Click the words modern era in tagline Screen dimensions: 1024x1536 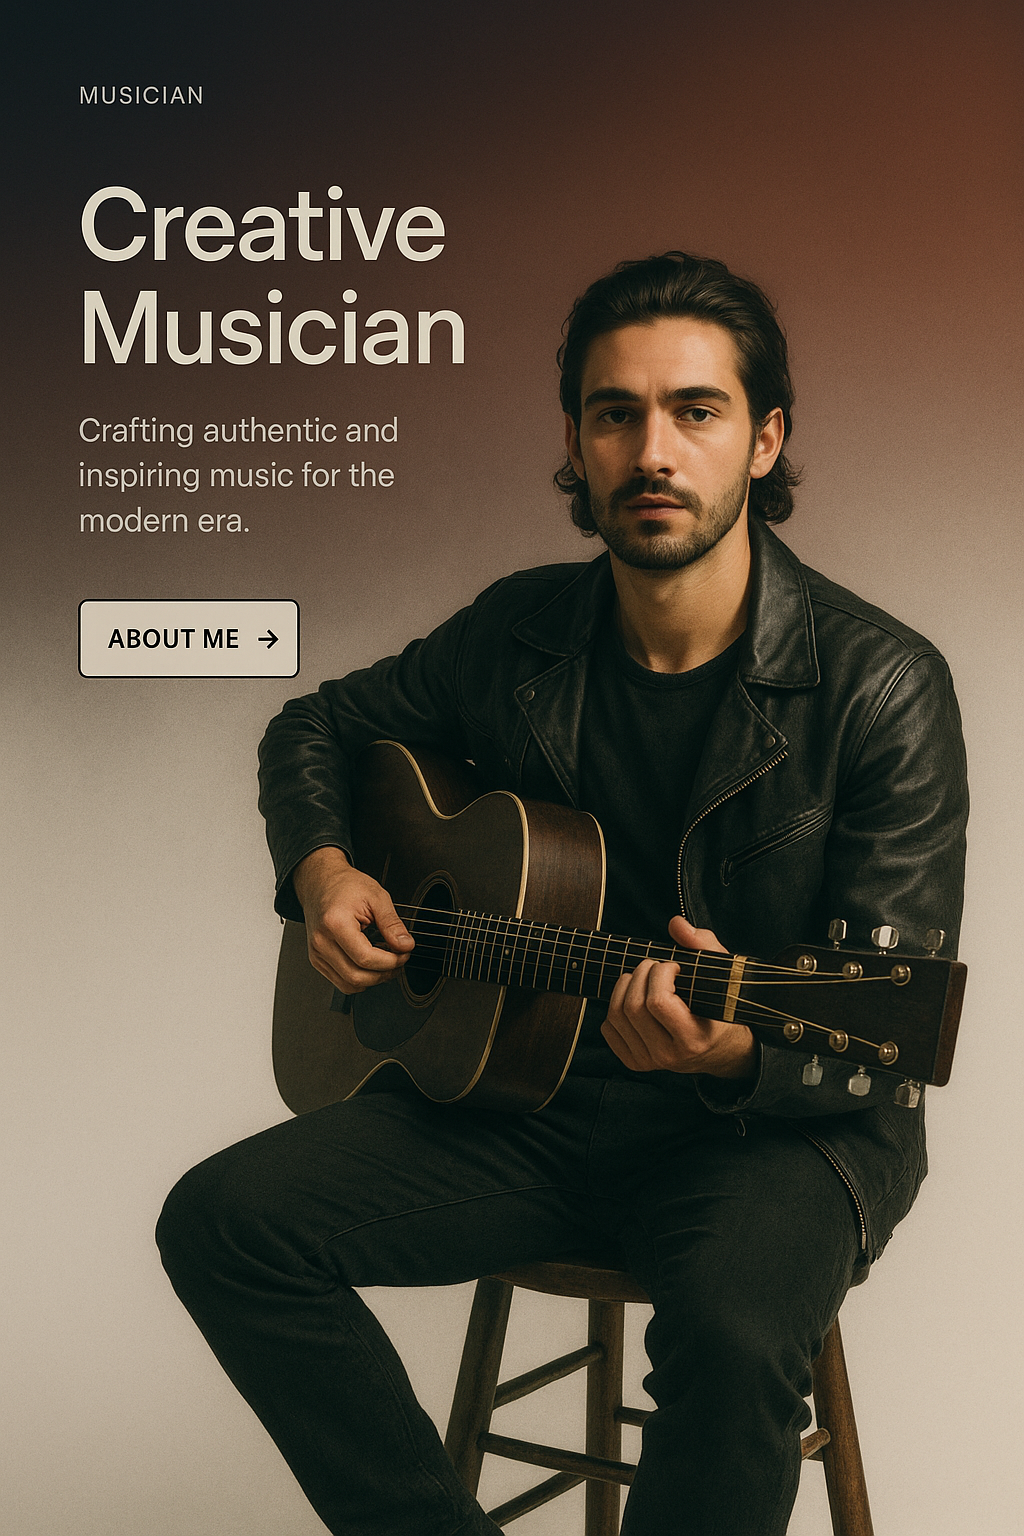(163, 521)
